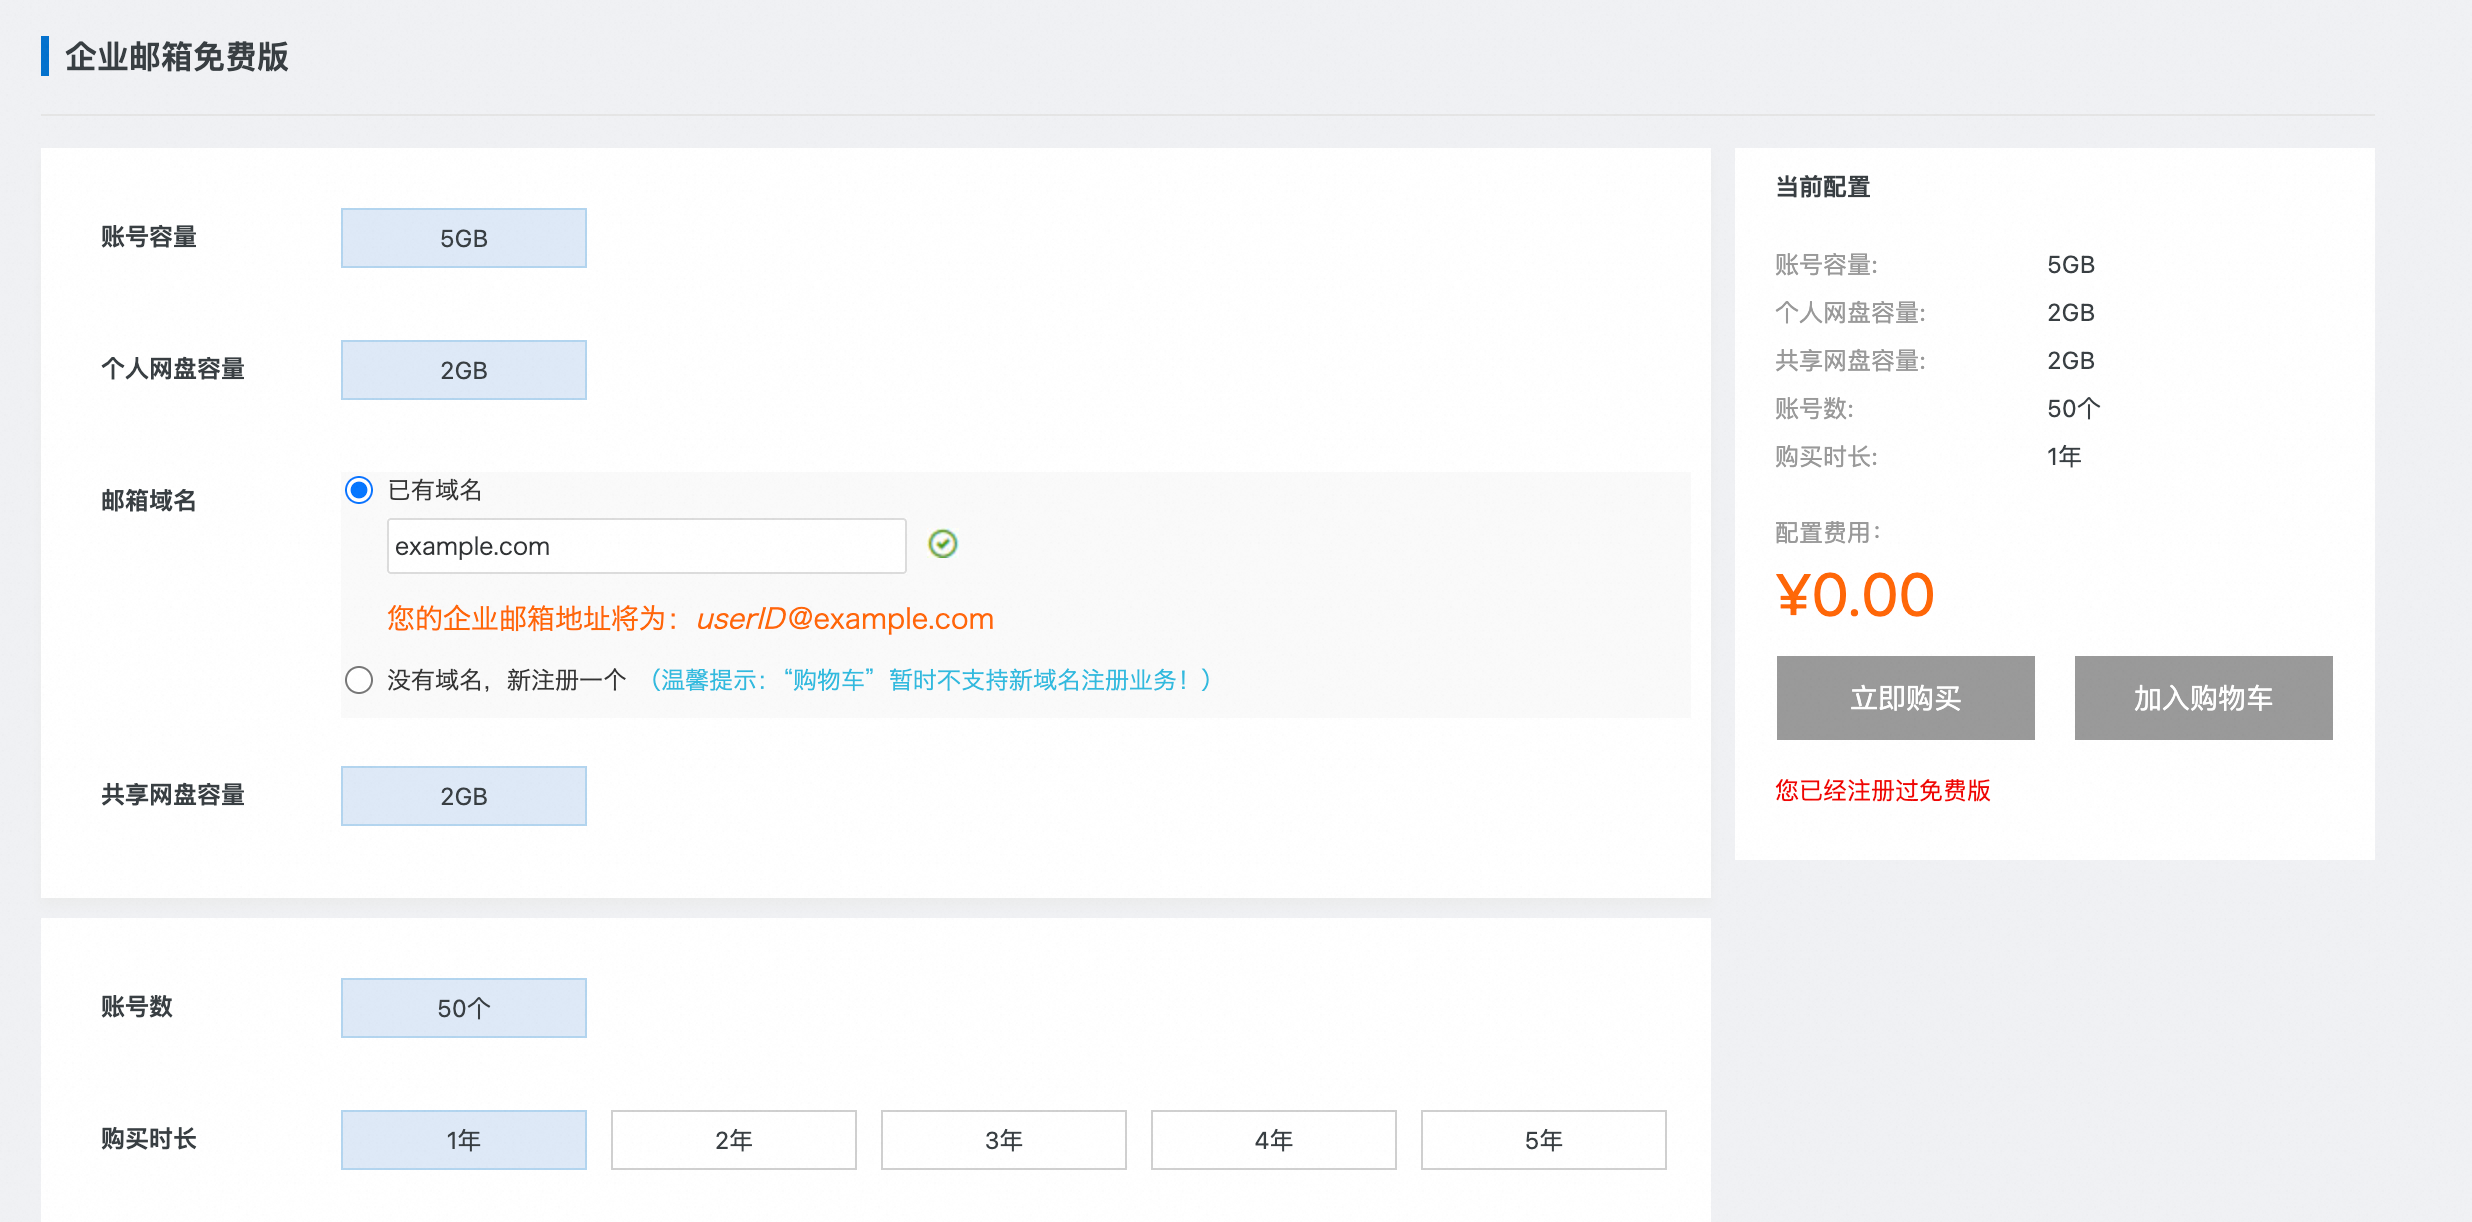Click the ¥0.00 configuration price

pyautogui.click(x=1854, y=595)
